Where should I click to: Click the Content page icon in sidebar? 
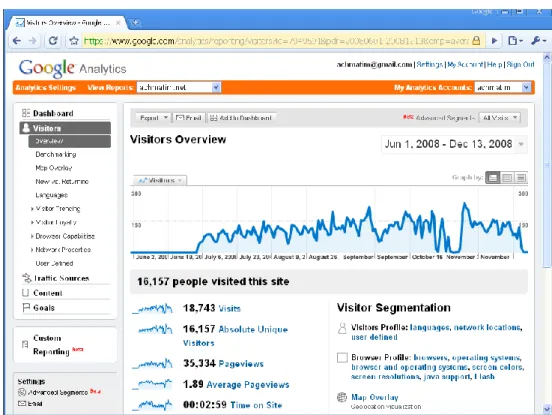(x=25, y=293)
